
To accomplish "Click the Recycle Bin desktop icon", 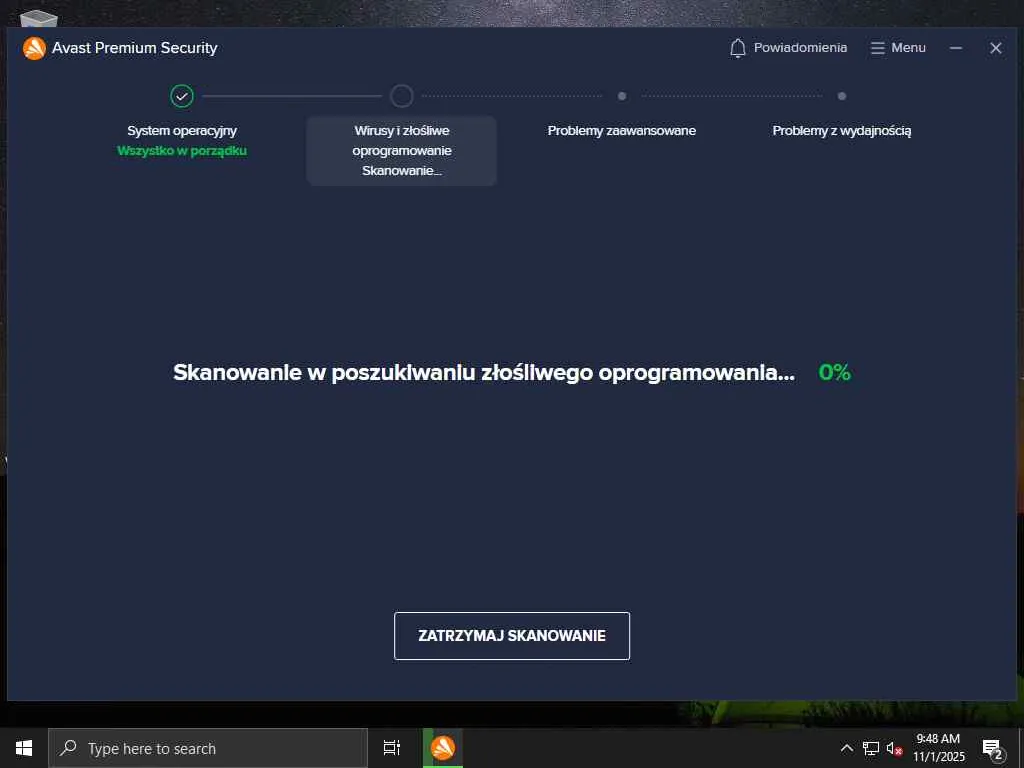I will coord(39,18).
